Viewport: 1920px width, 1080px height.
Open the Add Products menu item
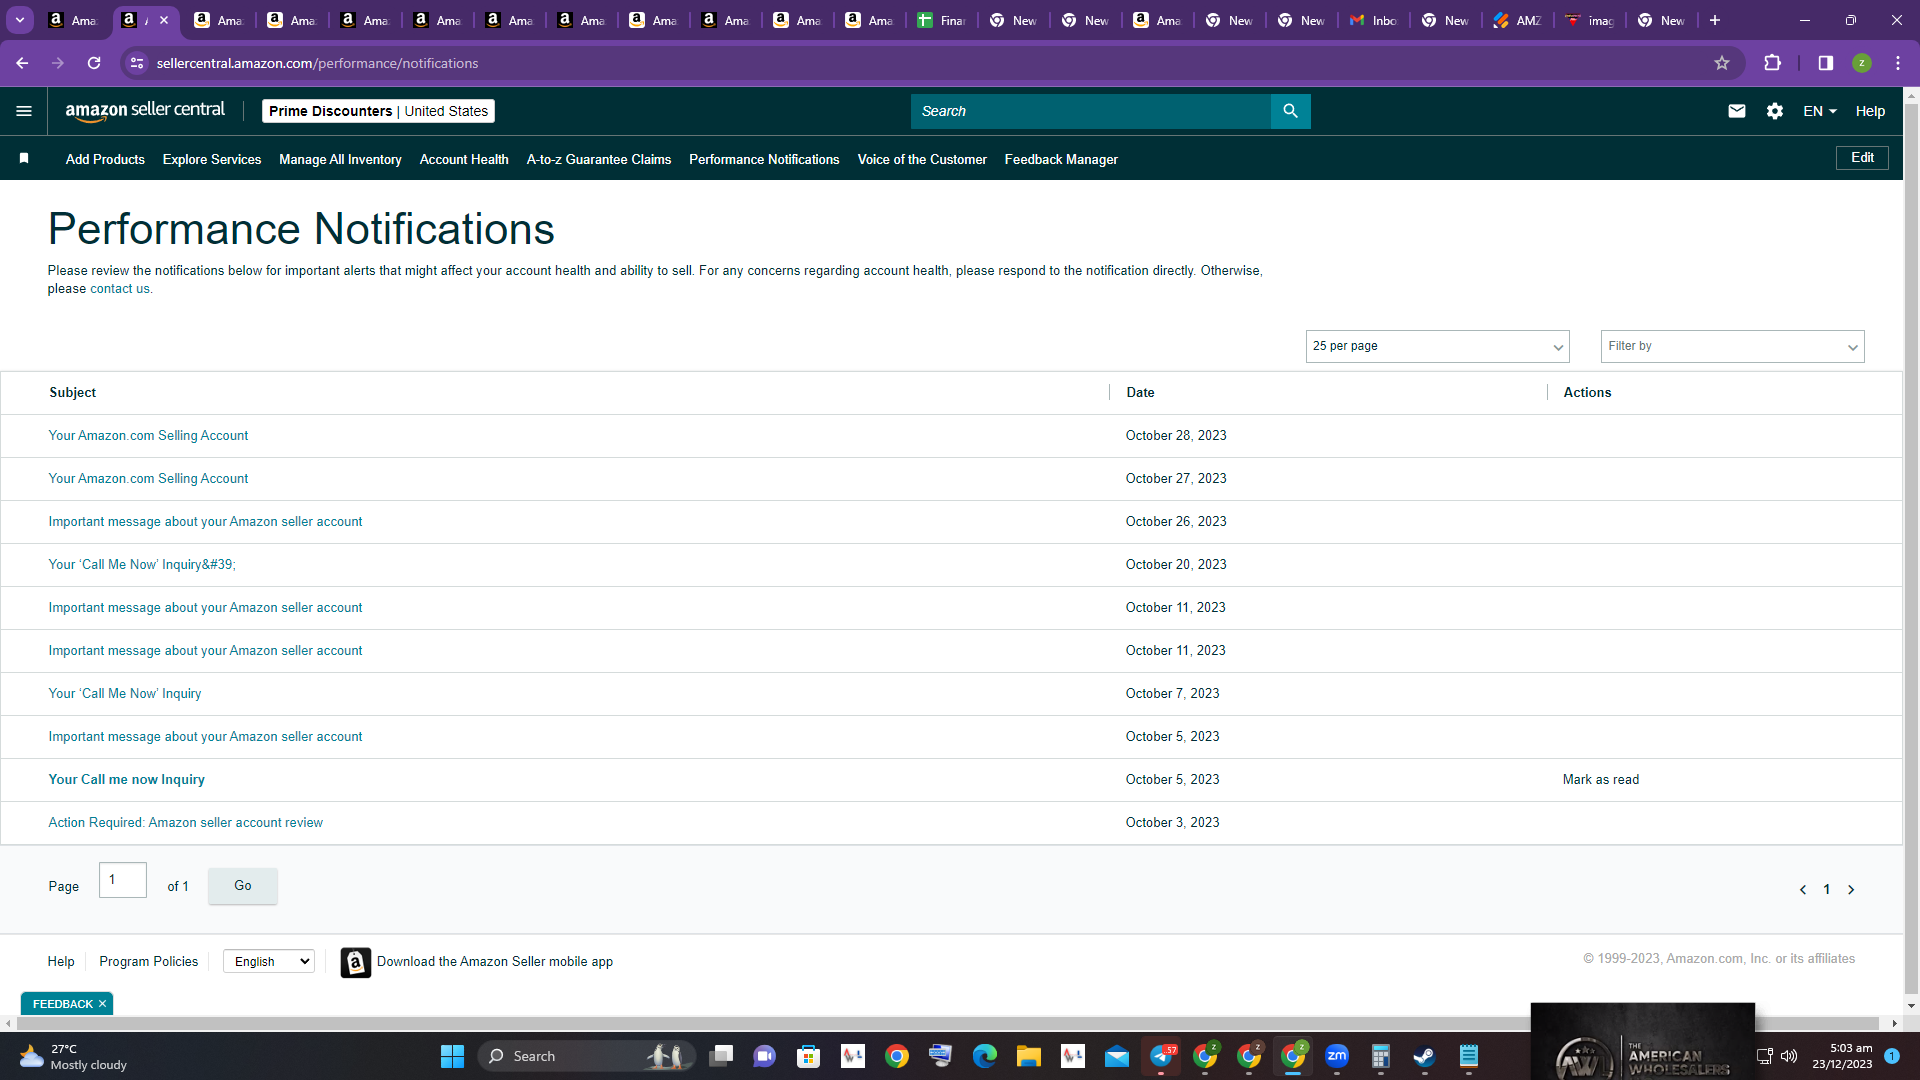coord(105,159)
